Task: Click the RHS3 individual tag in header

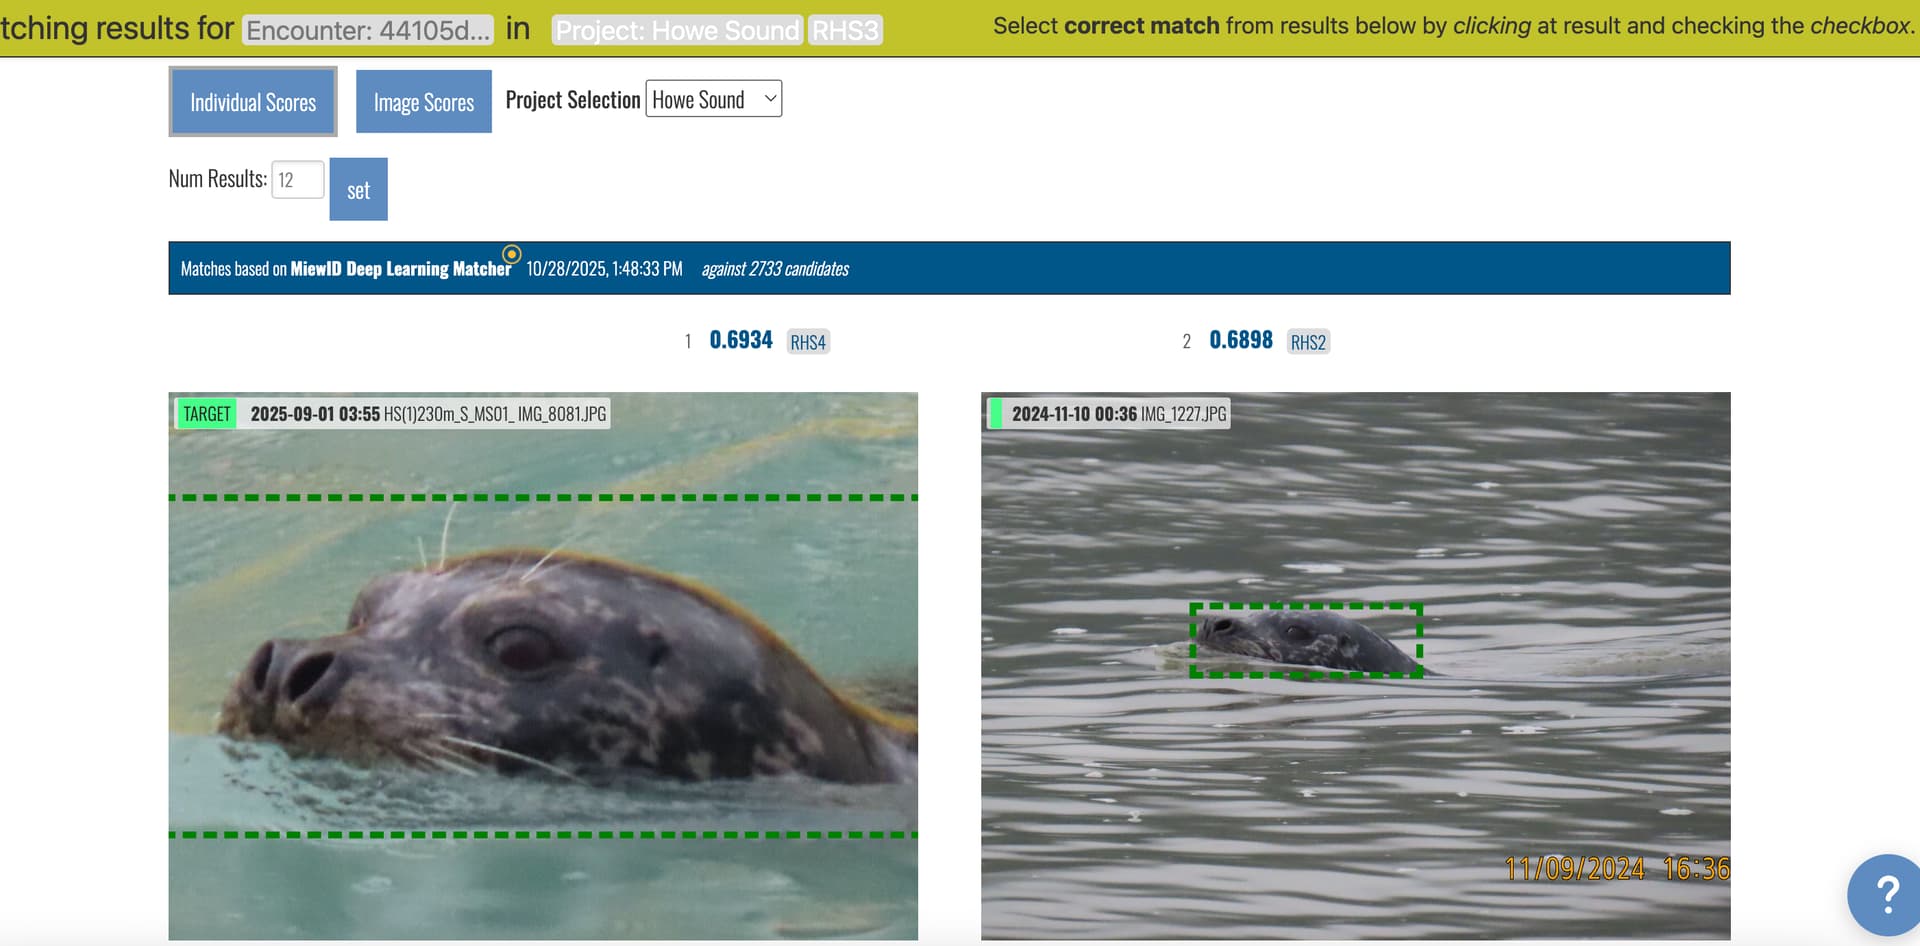Action: point(844,30)
